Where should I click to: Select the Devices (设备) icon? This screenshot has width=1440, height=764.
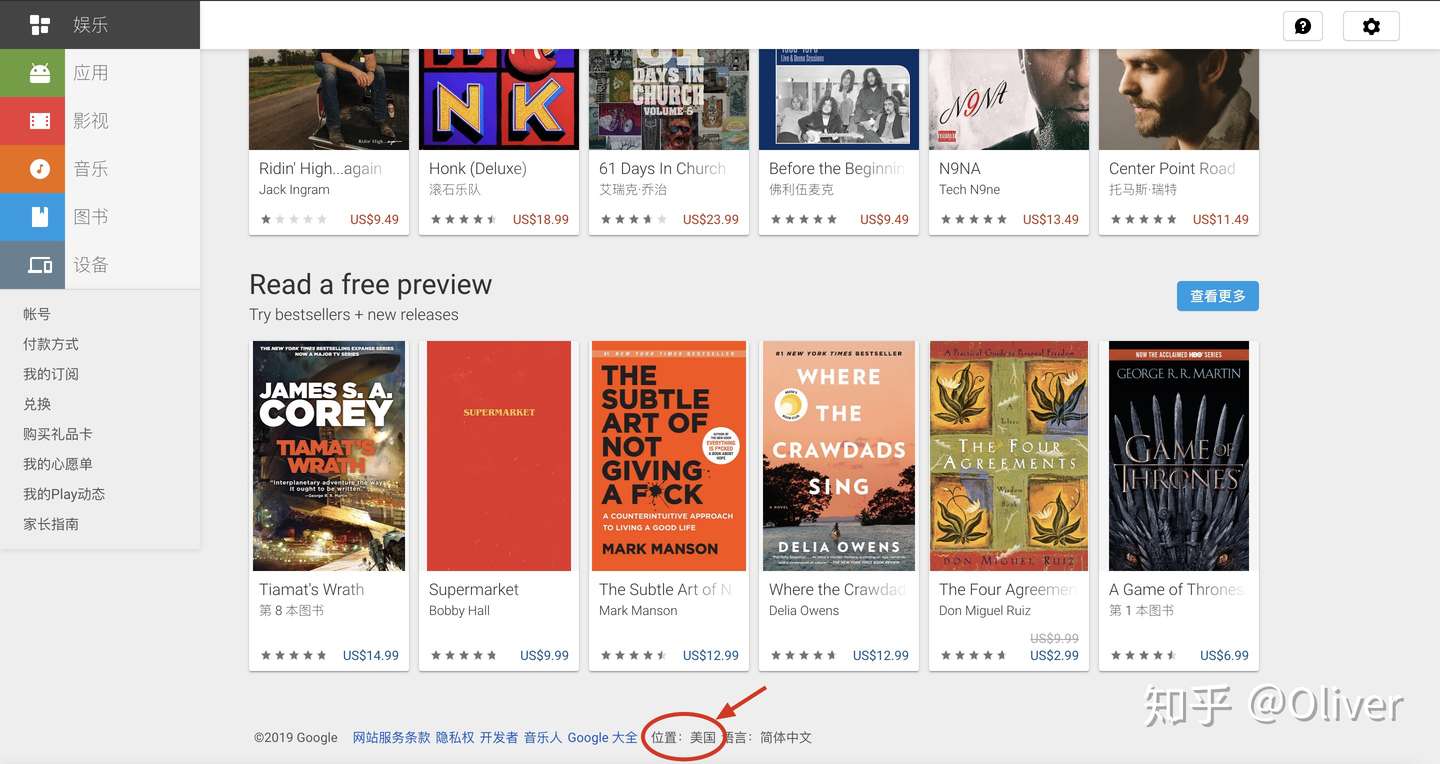pos(40,265)
